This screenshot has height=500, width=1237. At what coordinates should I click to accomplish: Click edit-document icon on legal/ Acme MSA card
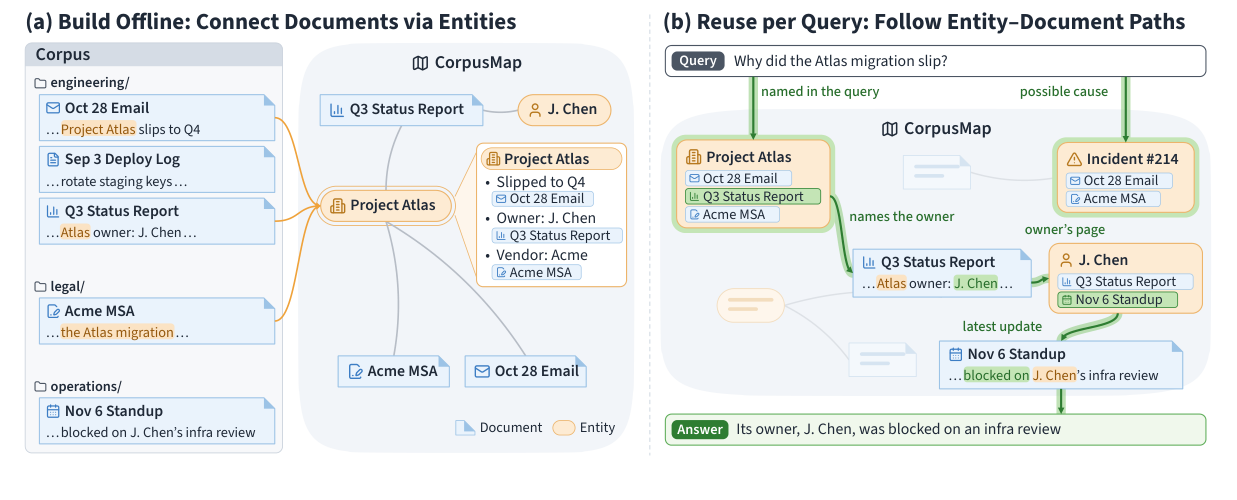[x=52, y=311]
